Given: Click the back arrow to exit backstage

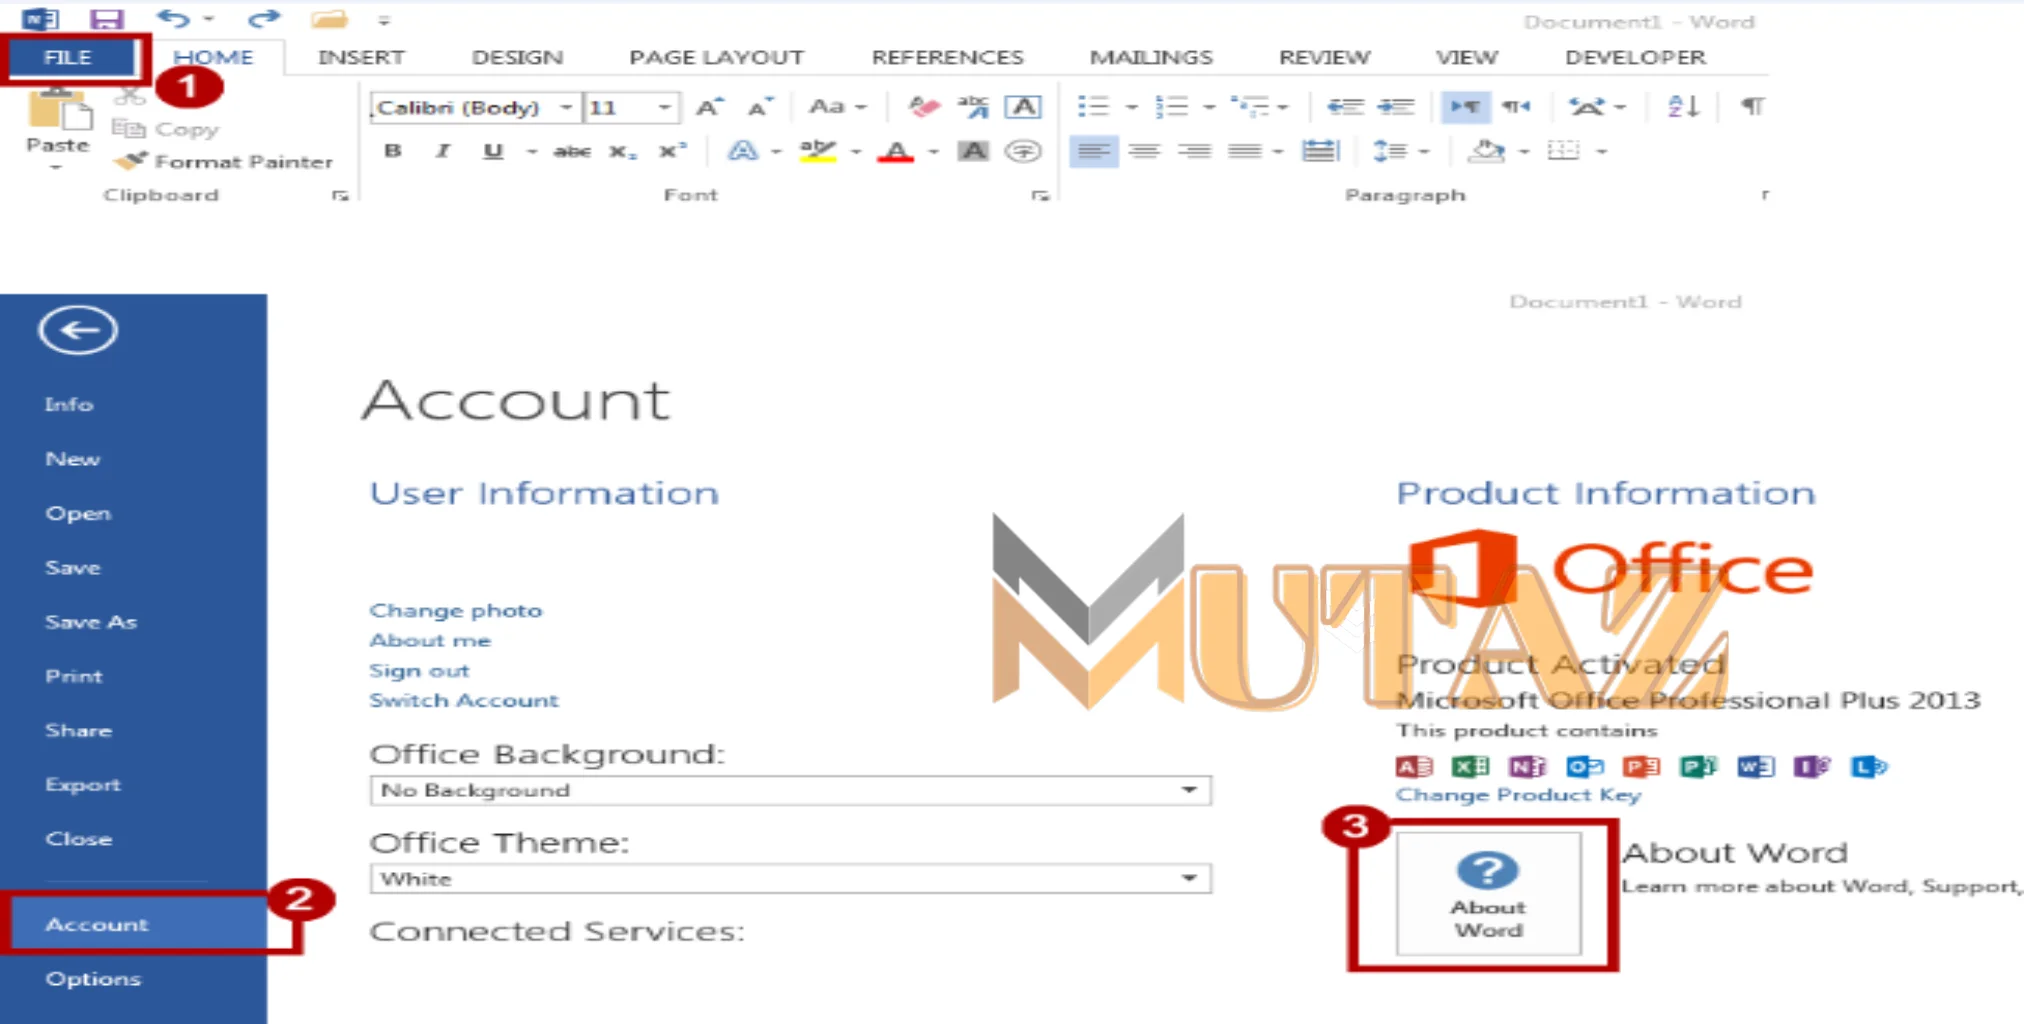Looking at the screenshot, I should point(78,330).
